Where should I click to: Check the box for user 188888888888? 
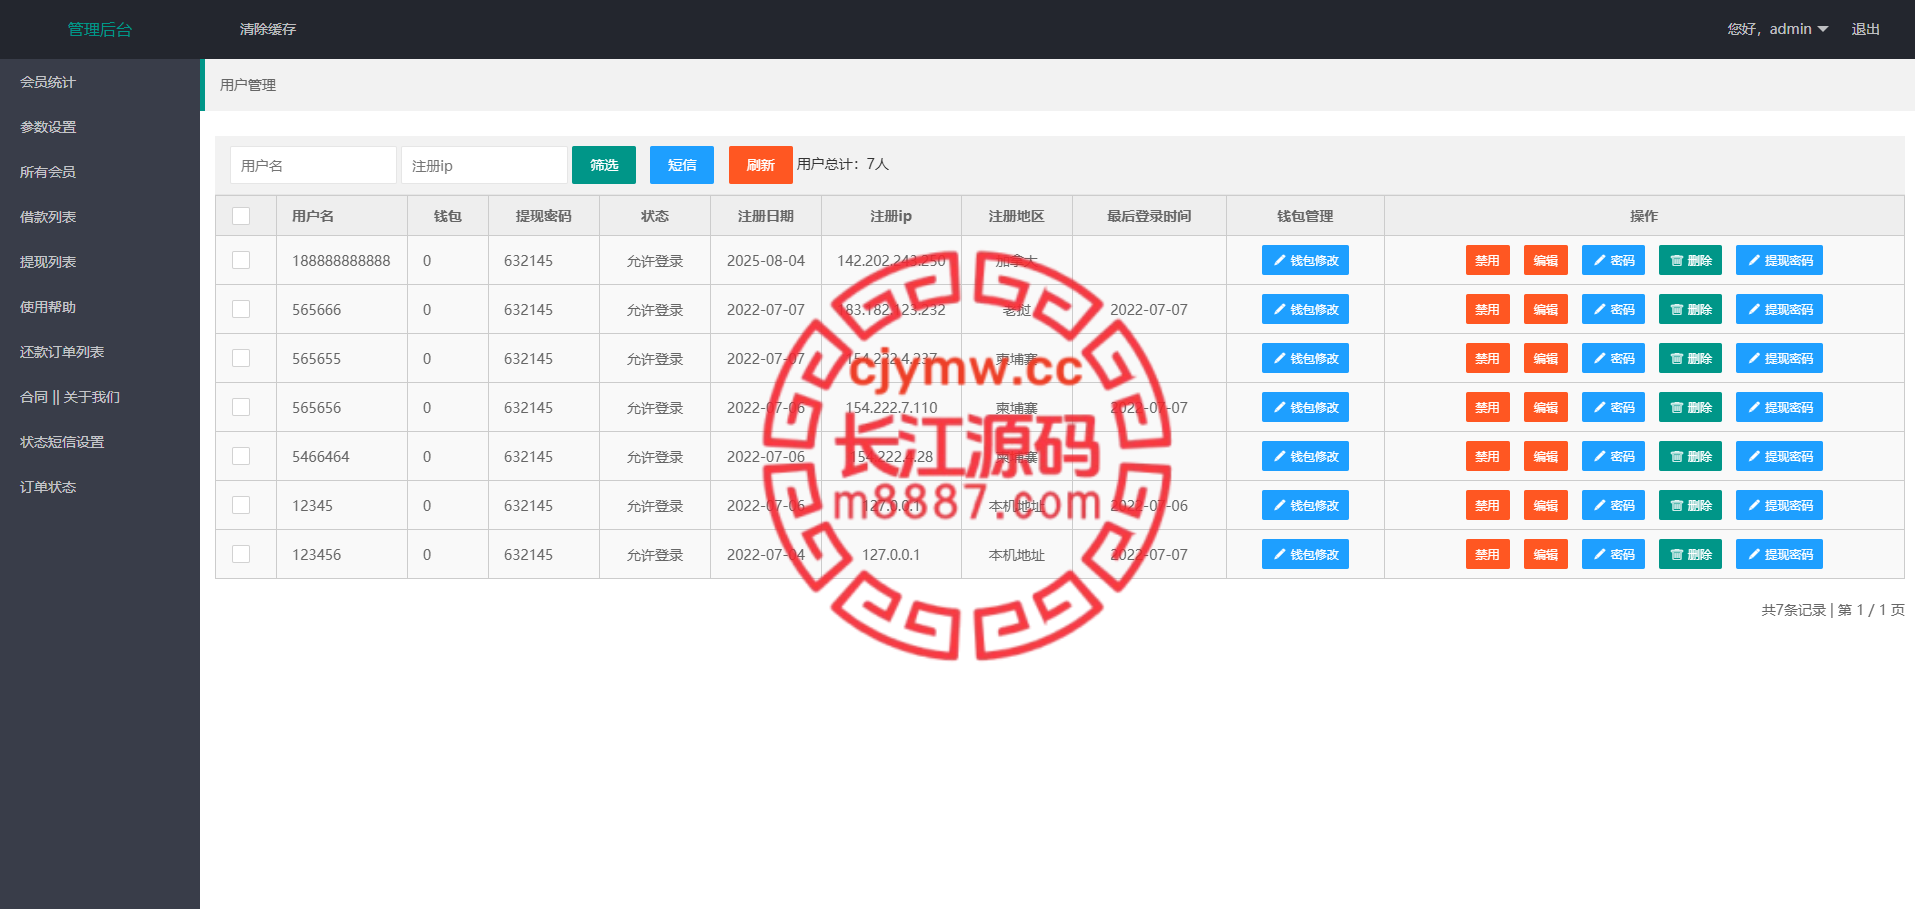[x=241, y=260]
